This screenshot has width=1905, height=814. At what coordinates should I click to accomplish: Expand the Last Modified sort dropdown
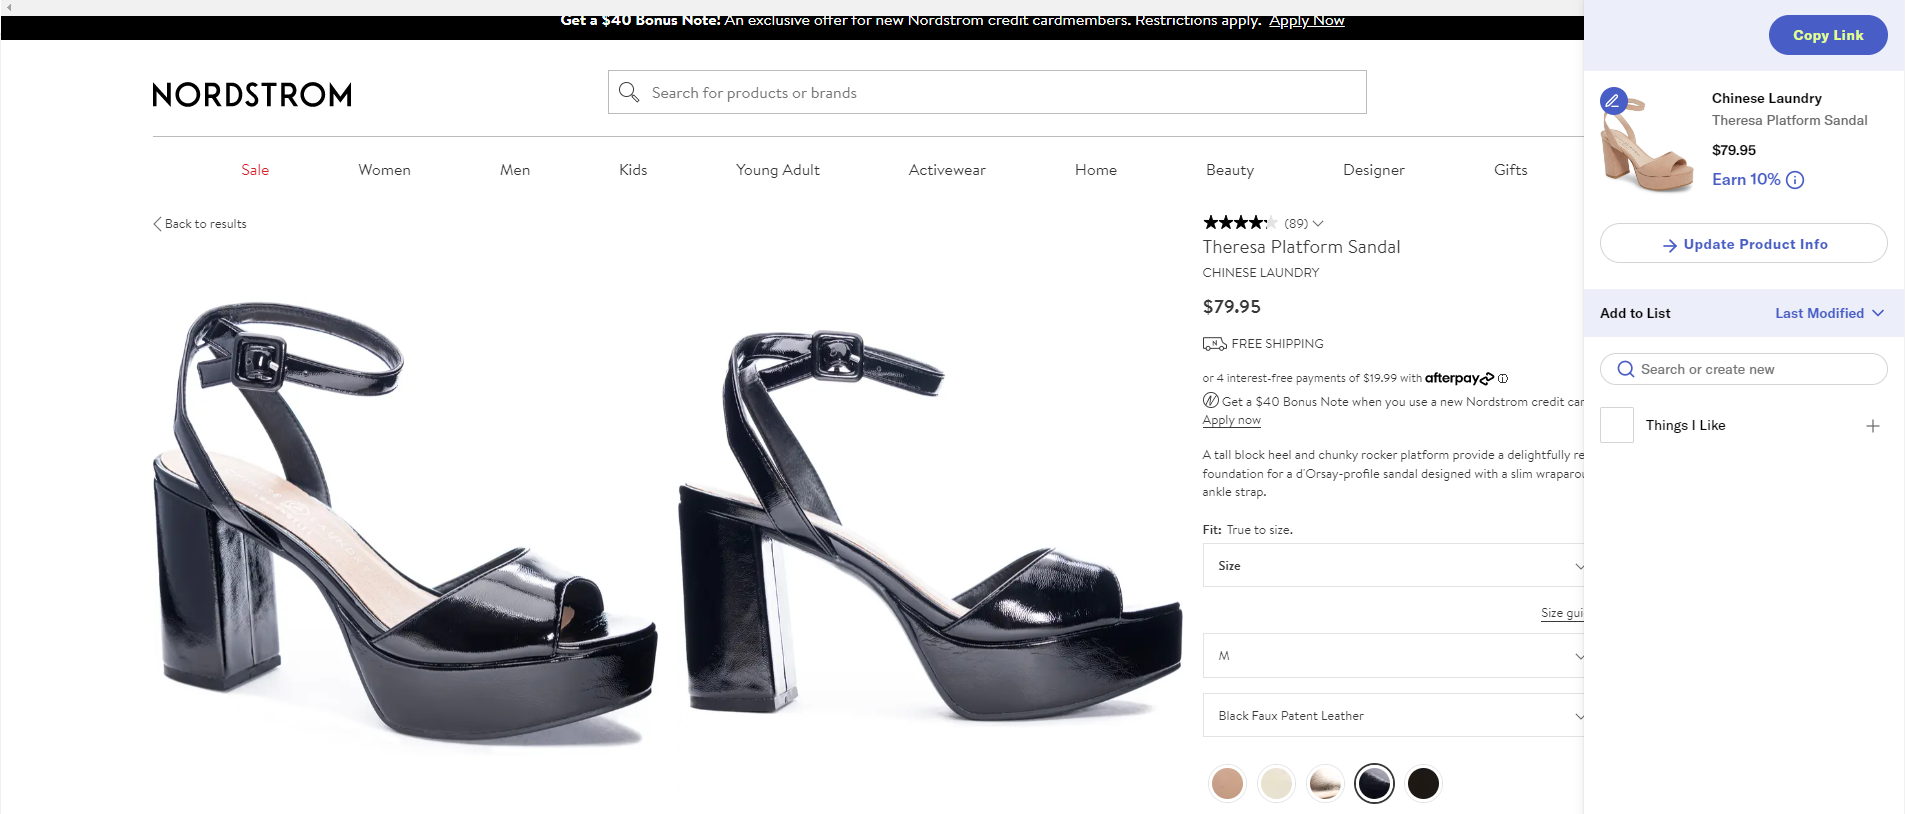point(1829,313)
